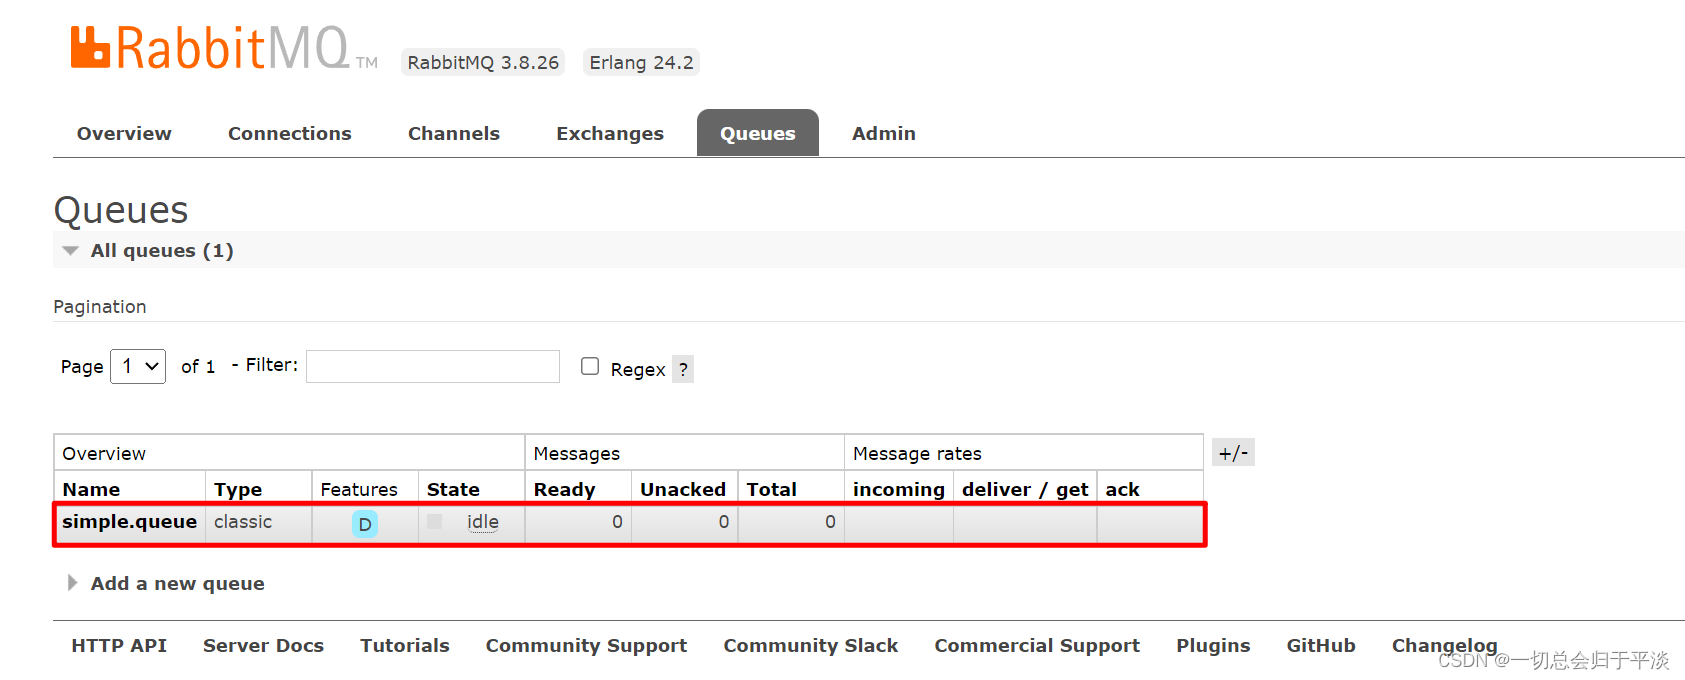Click the 'idle' state text

(483, 521)
